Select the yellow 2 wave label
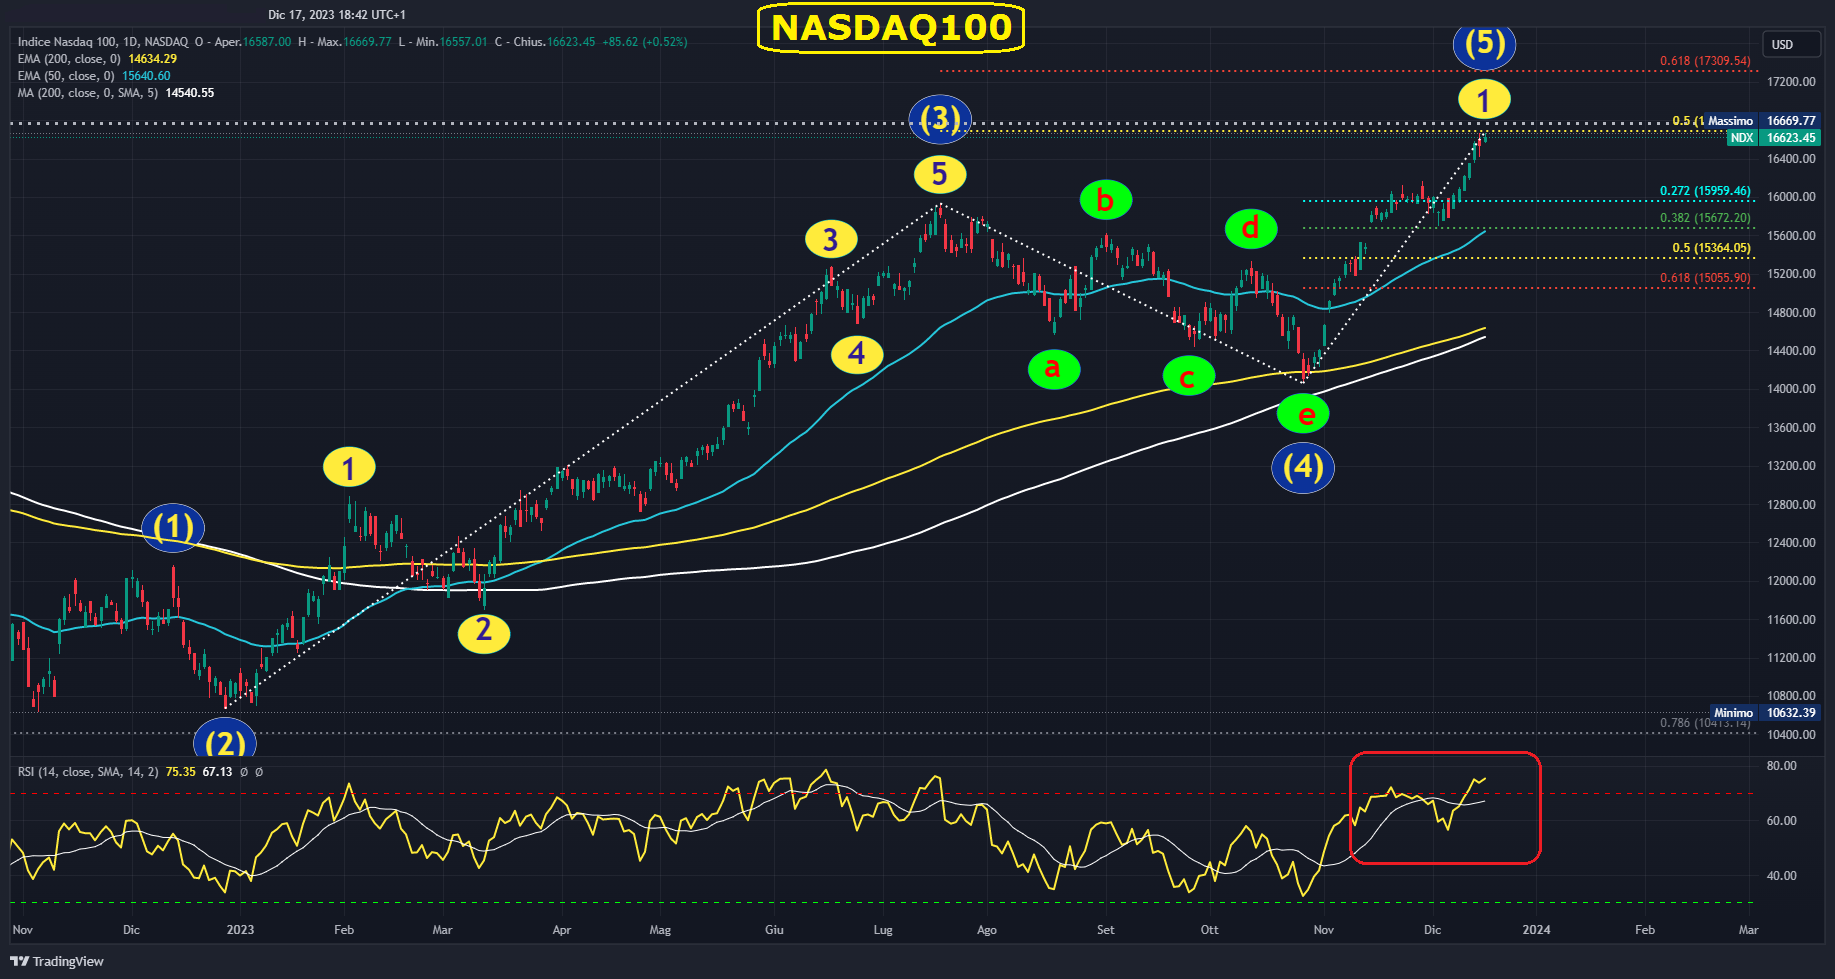Image resolution: width=1835 pixels, height=979 pixels. coord(484,632)
